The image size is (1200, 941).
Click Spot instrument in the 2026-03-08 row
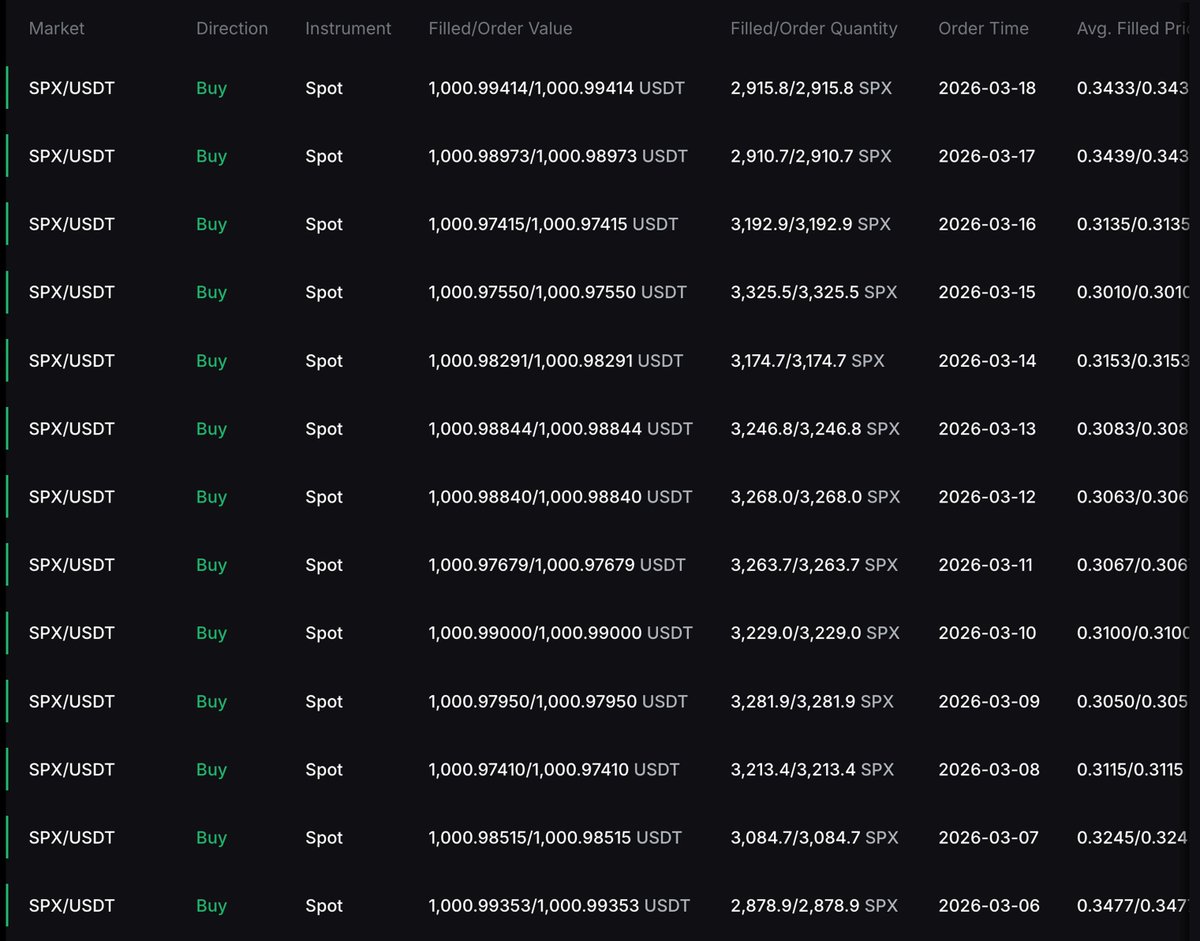(324, 769)
